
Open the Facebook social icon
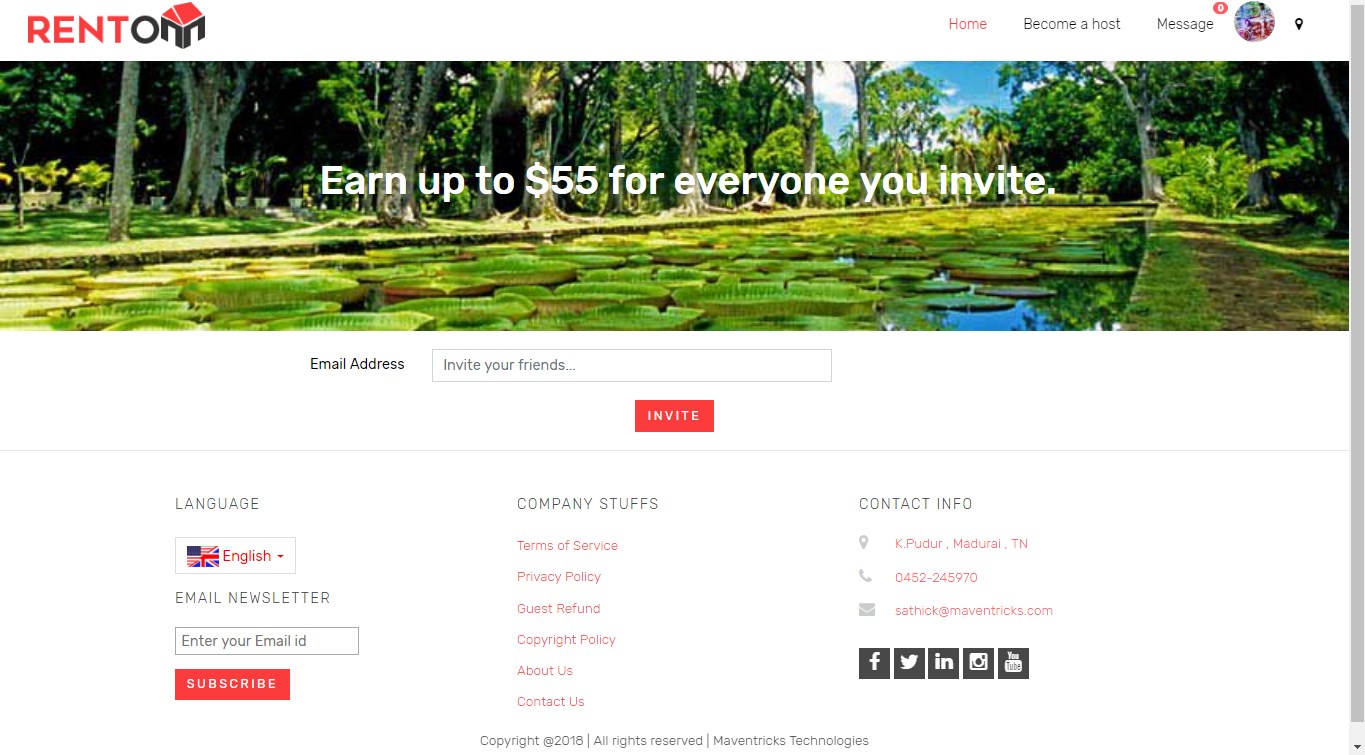click(874, 663)
